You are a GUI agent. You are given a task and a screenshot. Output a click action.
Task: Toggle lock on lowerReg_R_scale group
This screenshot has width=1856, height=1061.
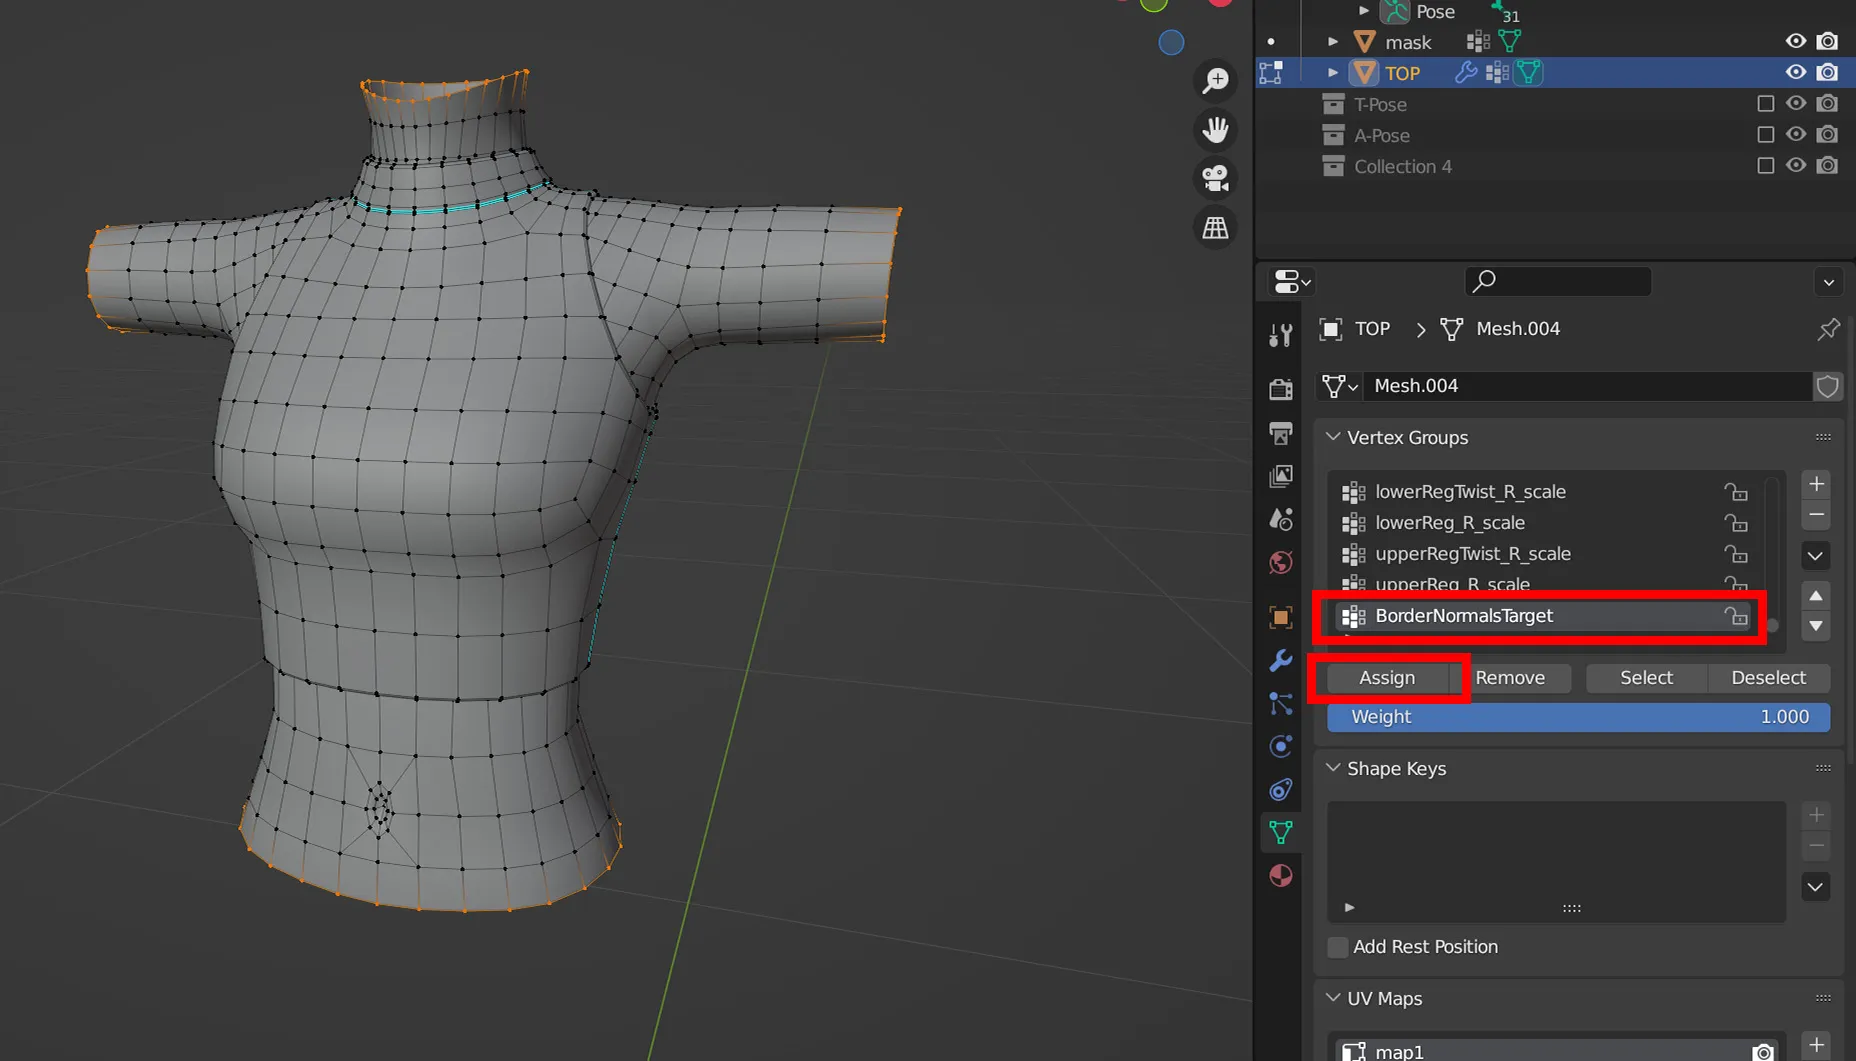coord(1736,523)
